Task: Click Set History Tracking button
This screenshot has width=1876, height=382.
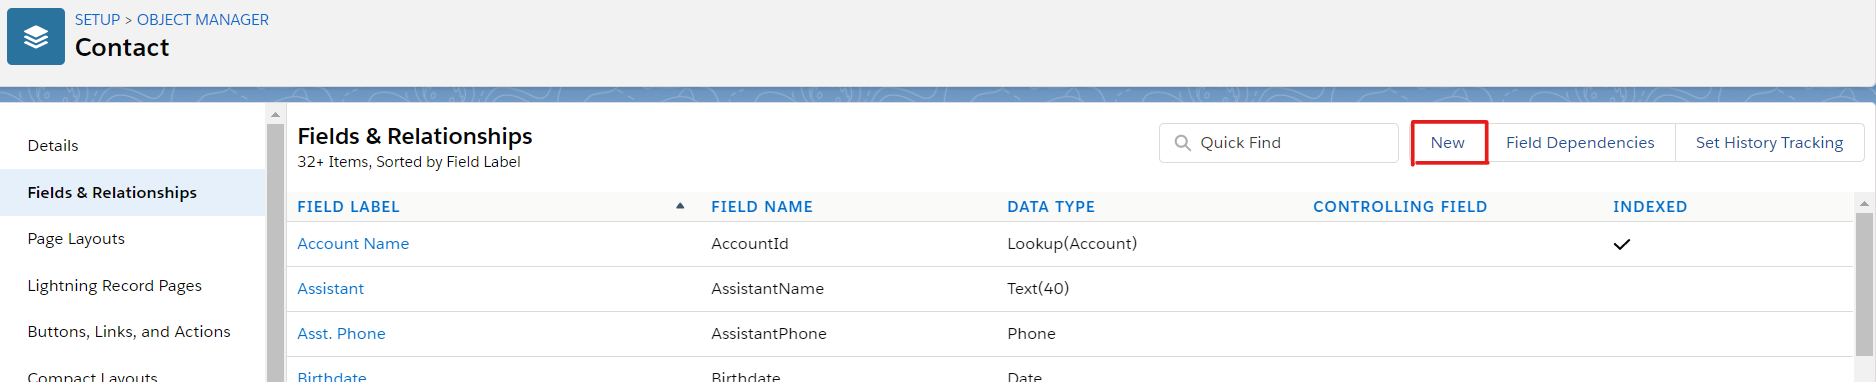Action: (1769, 143)
